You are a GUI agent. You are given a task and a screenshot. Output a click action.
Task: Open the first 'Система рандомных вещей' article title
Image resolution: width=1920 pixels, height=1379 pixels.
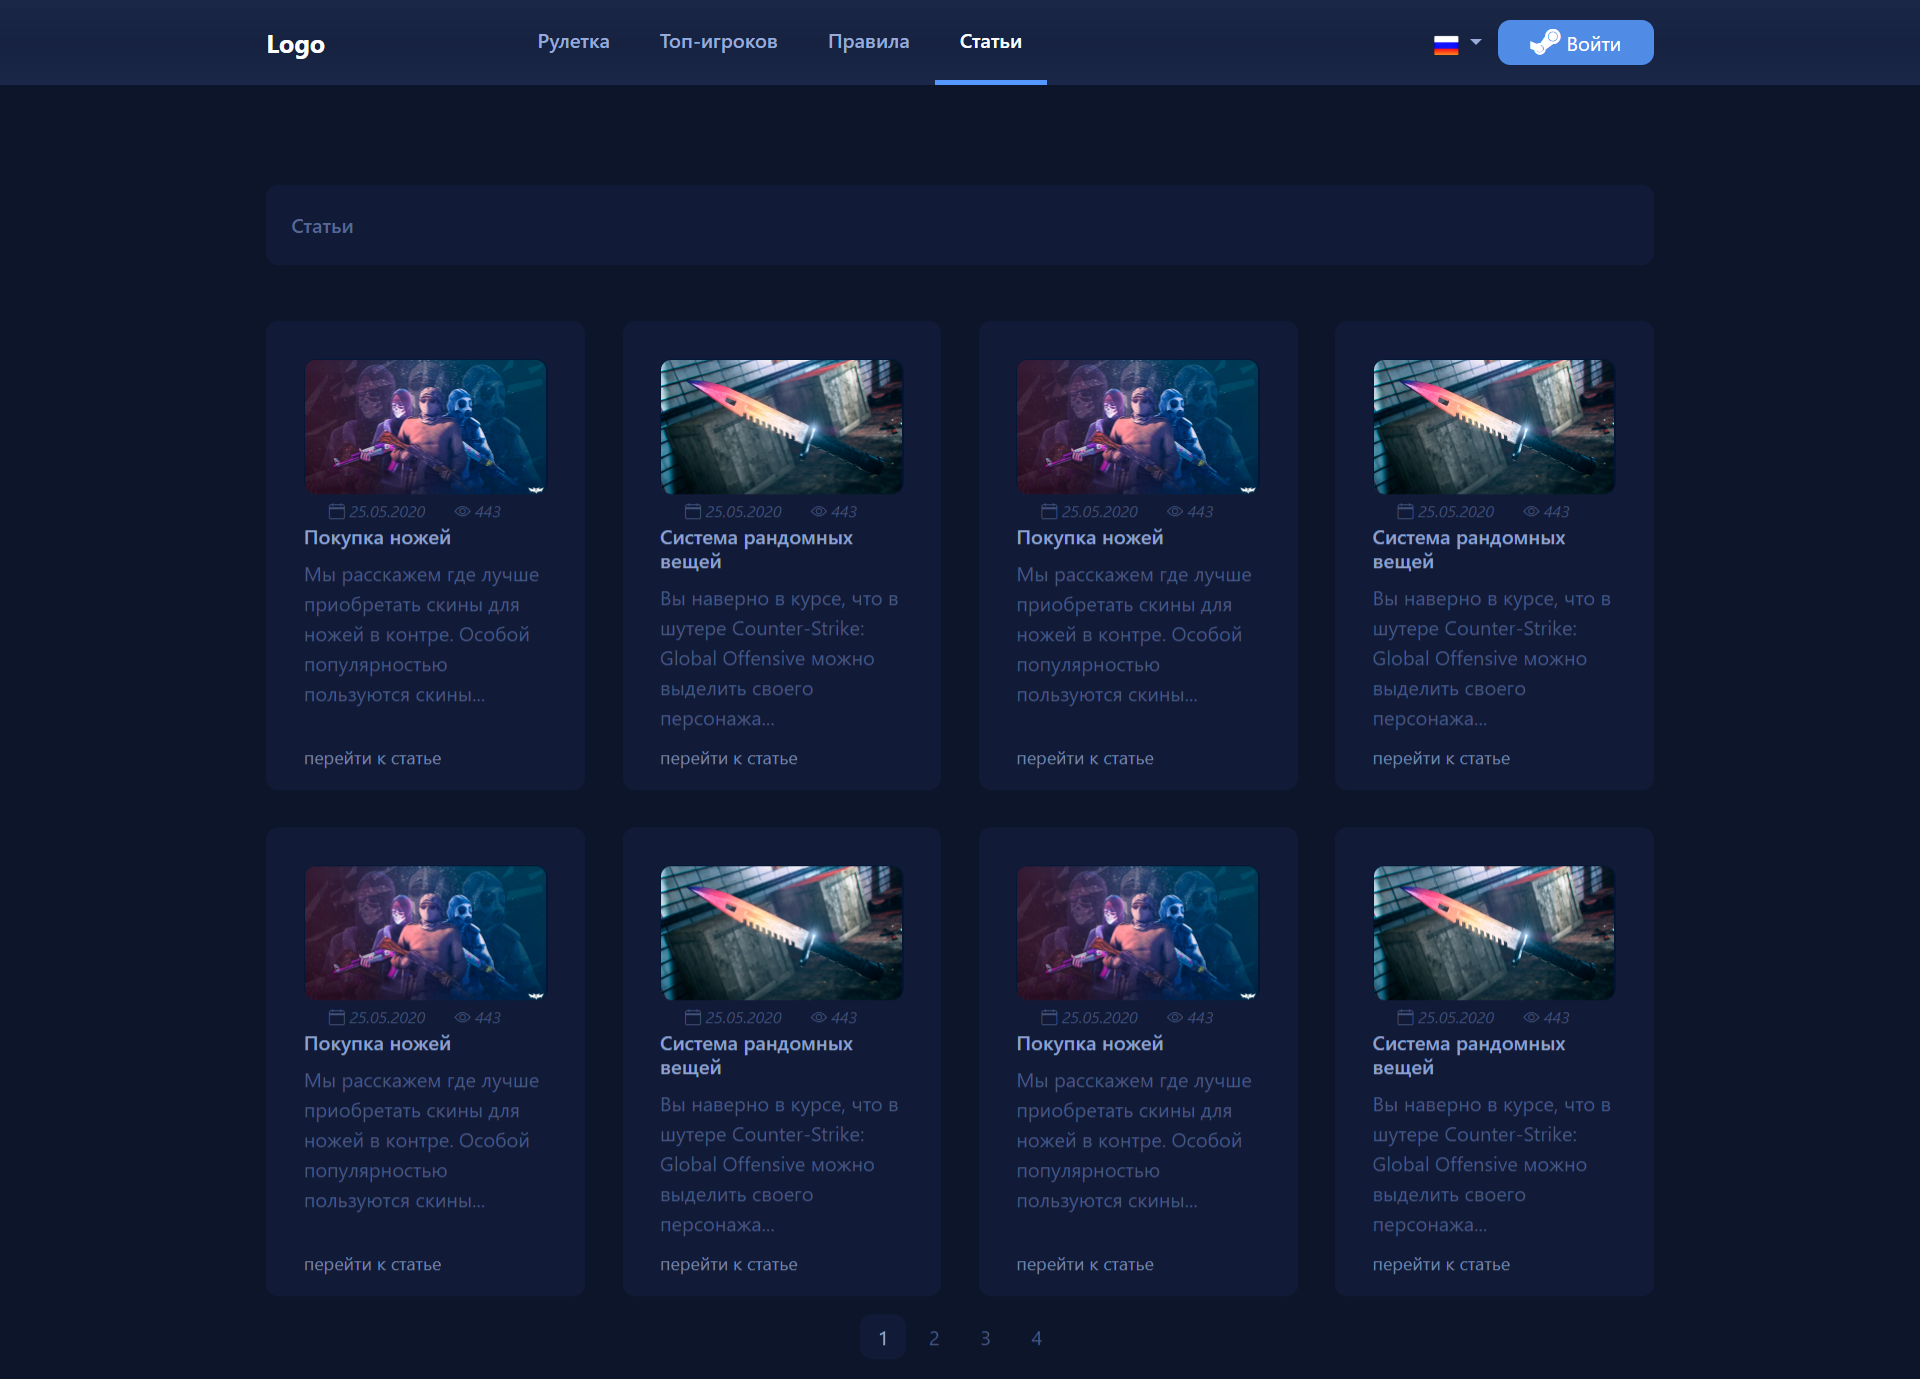pos(756,549)
